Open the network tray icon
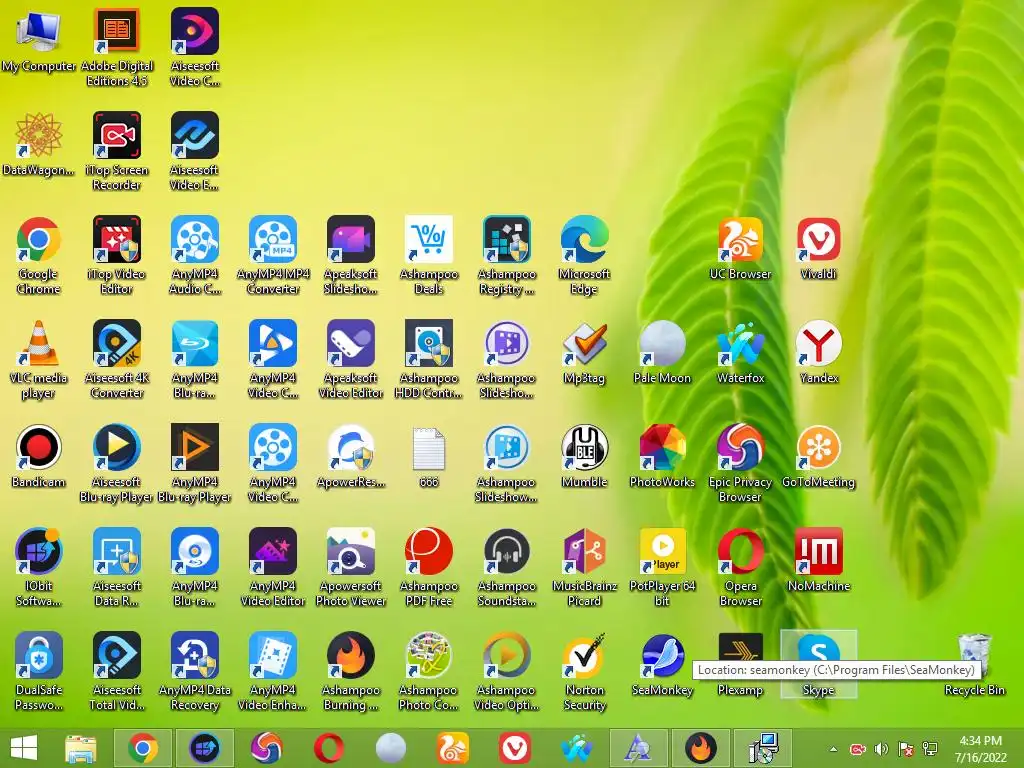 (x=930, y=749)
